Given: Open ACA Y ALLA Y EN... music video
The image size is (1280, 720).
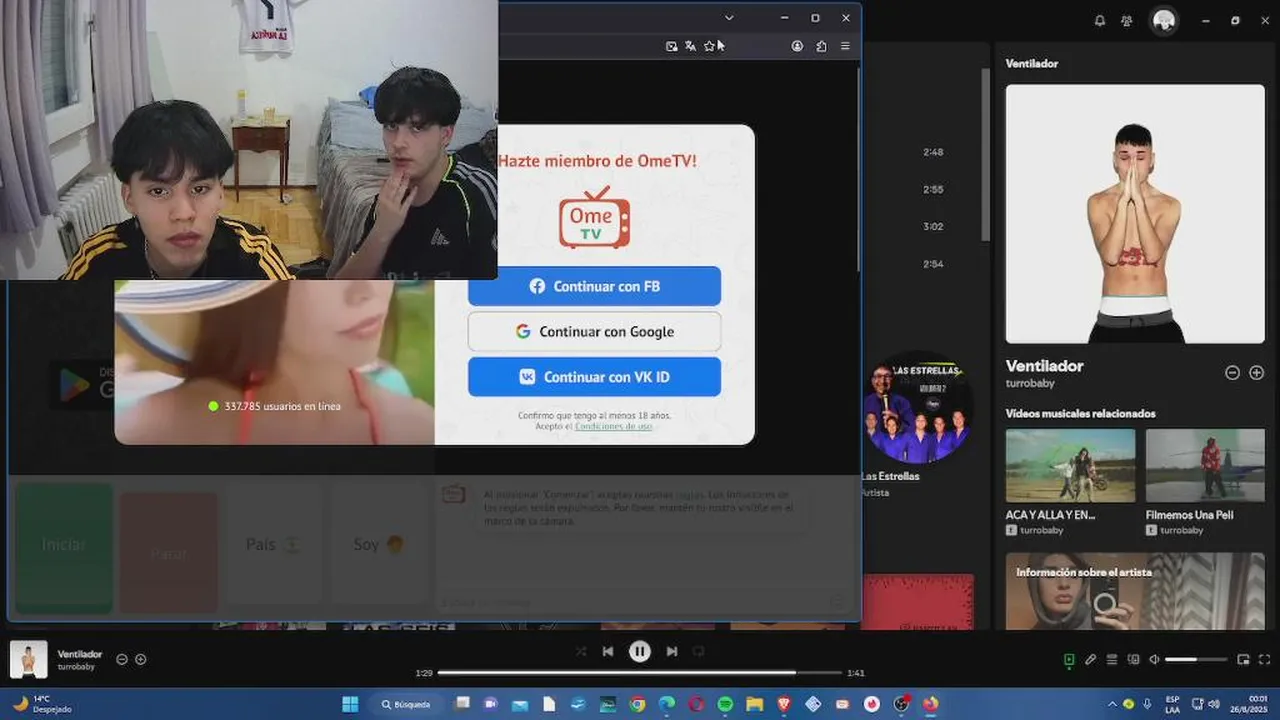Looking at the screenshot, I should click(1070, 465).
